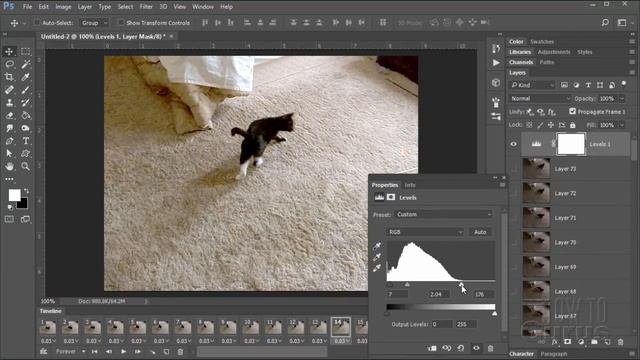Select the Zoom tool
This screenshot has width=640, height=360.
coord(25,166)
